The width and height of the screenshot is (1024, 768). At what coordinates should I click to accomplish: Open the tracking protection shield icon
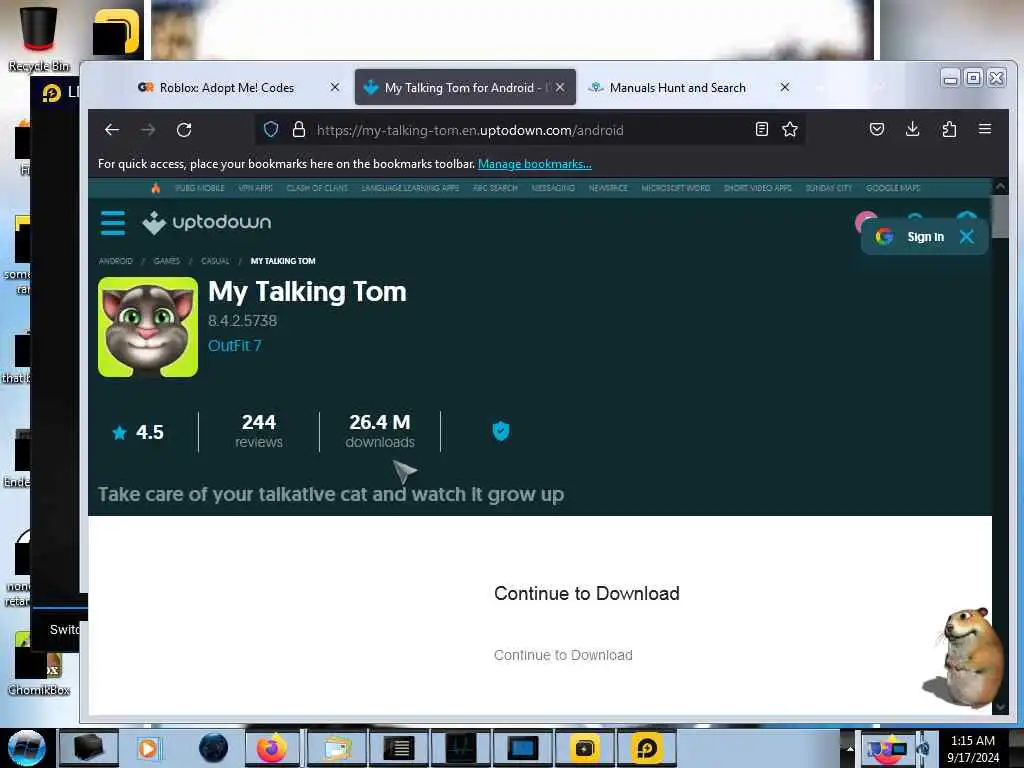pyautogui.click(x=271, y=130)
